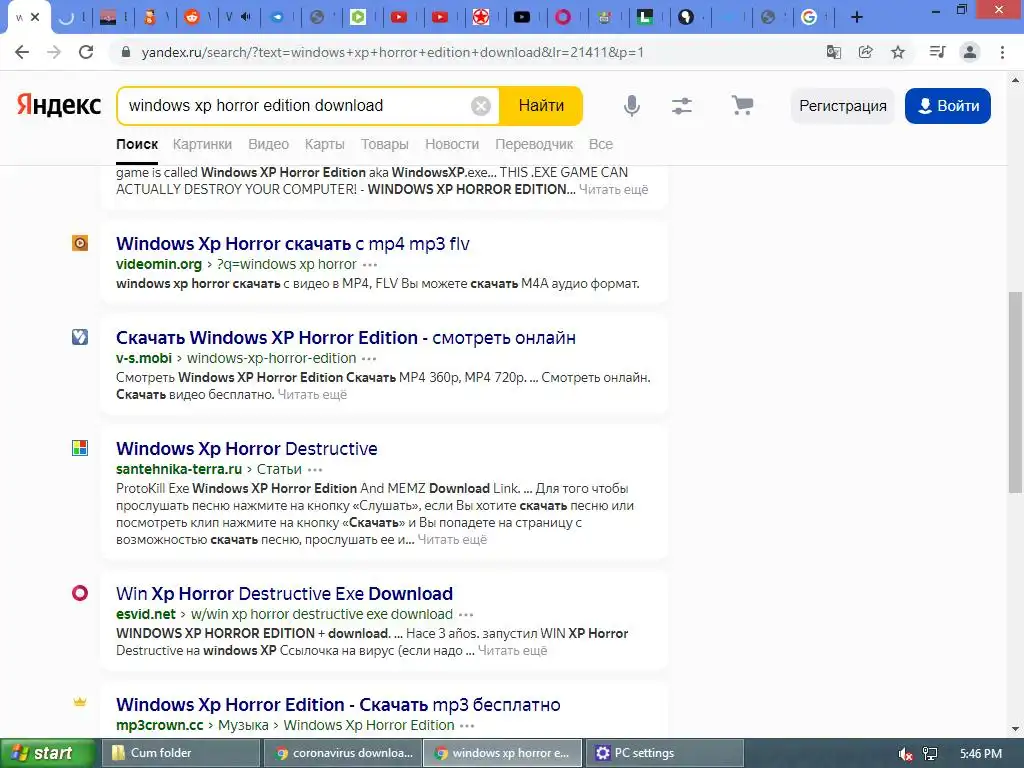Open 'Windows Xp Horror Edition - Скачать mp3' result
This screenshot has height=768, width=1024.
338,705
